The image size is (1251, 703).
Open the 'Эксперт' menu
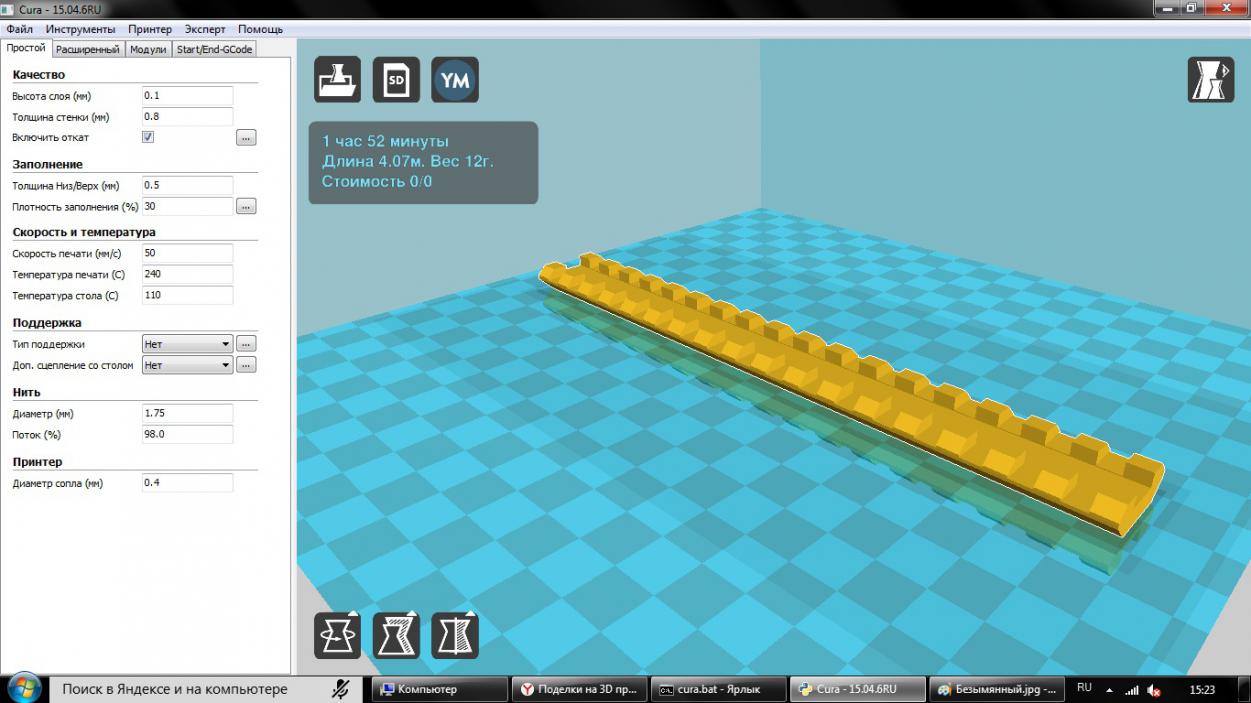205,29
